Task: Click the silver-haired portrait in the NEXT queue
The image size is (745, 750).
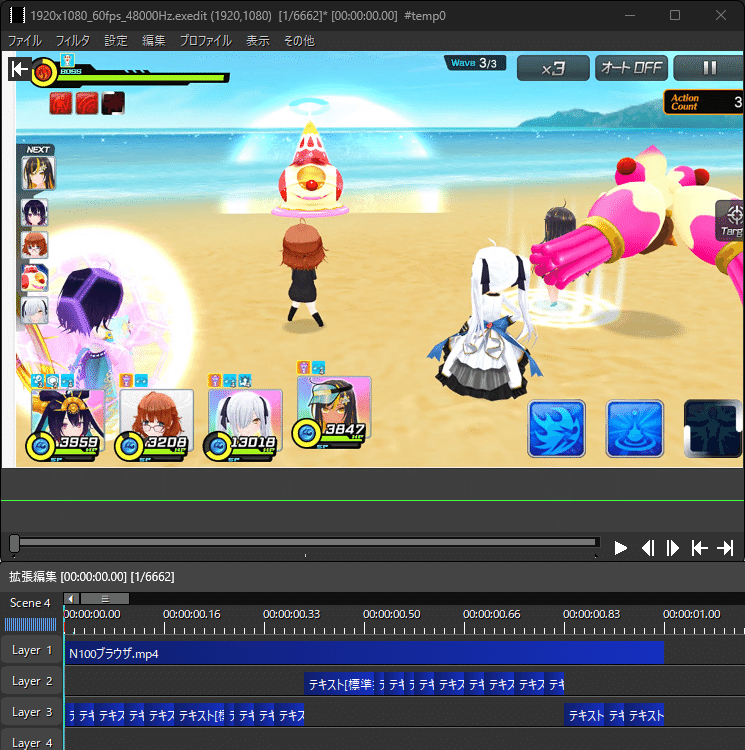Action: (x=34, y=310)
